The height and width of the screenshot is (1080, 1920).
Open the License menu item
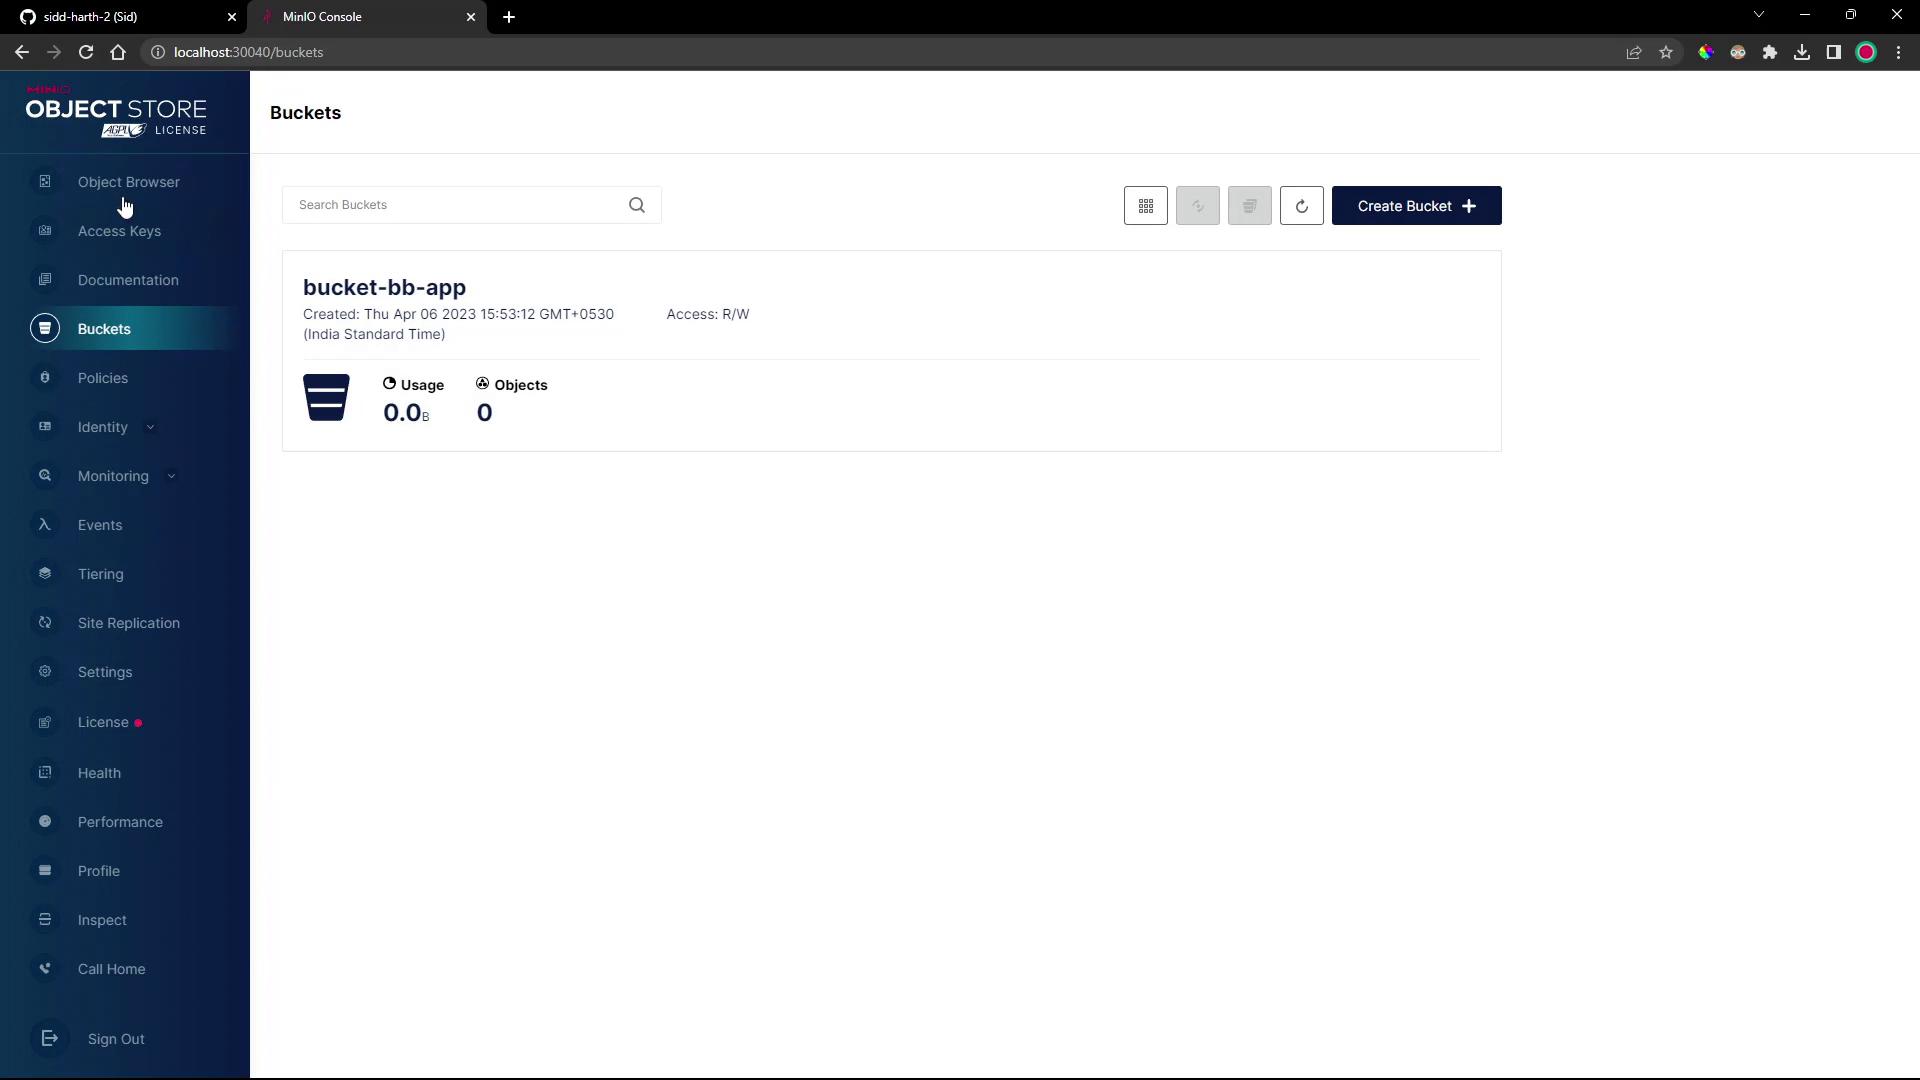click(x=103, y=722)
